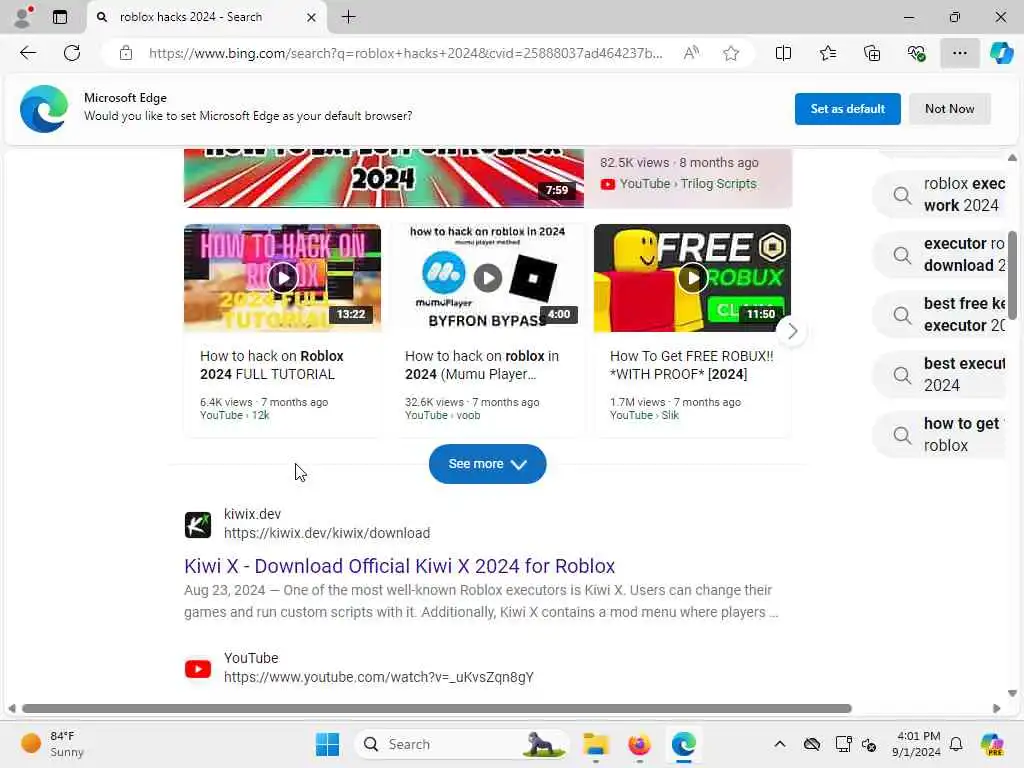Open Copilot preview taskbar icon
1024x768 pixels.
[x=993, y=744]
